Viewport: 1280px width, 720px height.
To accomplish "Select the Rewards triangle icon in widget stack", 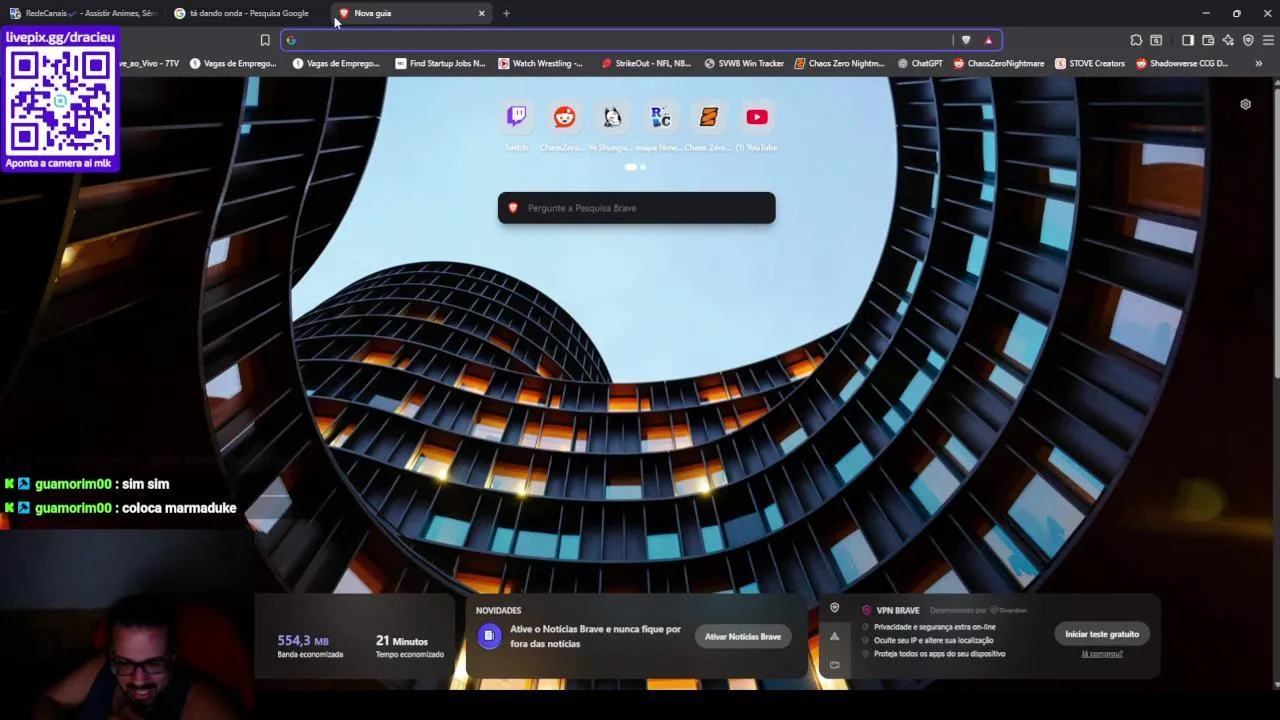I will coord(834,636).
